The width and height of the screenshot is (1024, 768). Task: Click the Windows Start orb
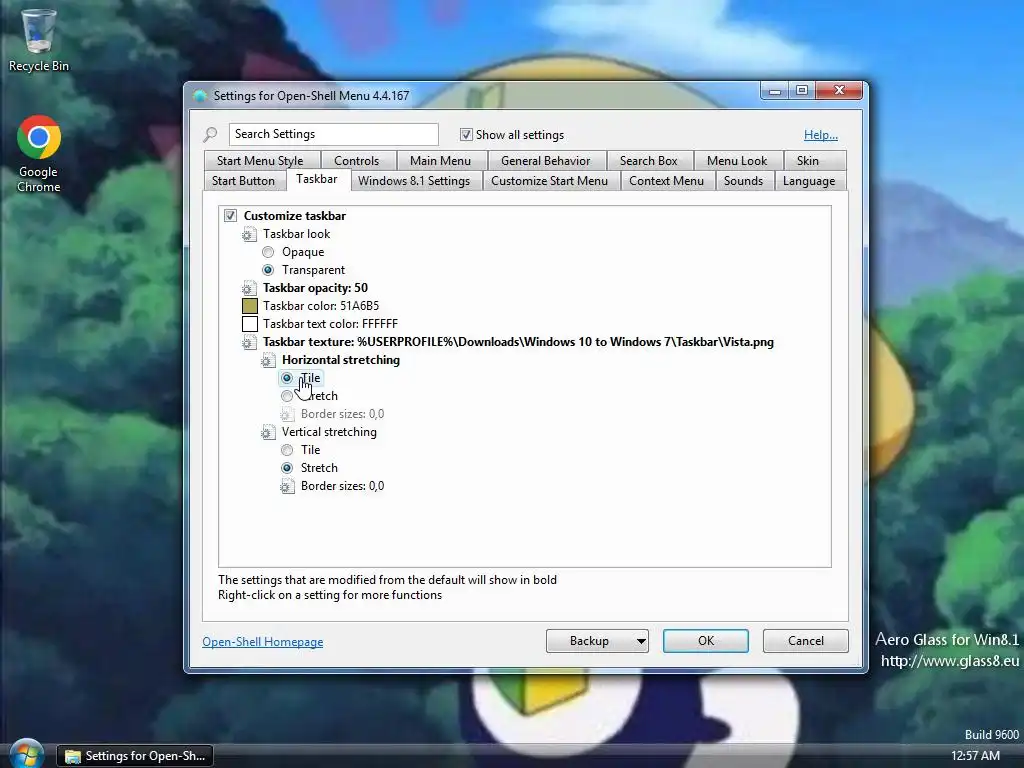pos(27,755)
